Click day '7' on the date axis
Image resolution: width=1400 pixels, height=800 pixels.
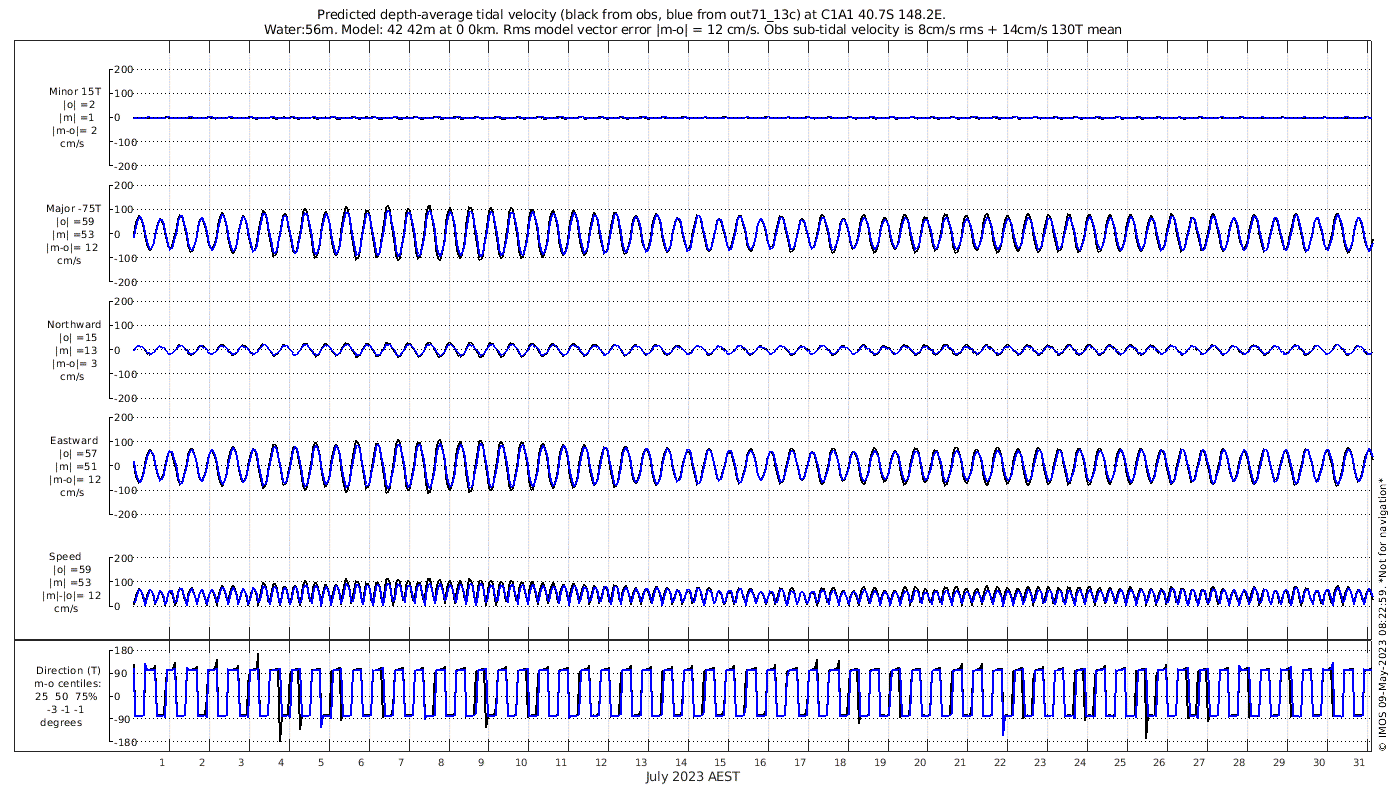coord(401,763)
